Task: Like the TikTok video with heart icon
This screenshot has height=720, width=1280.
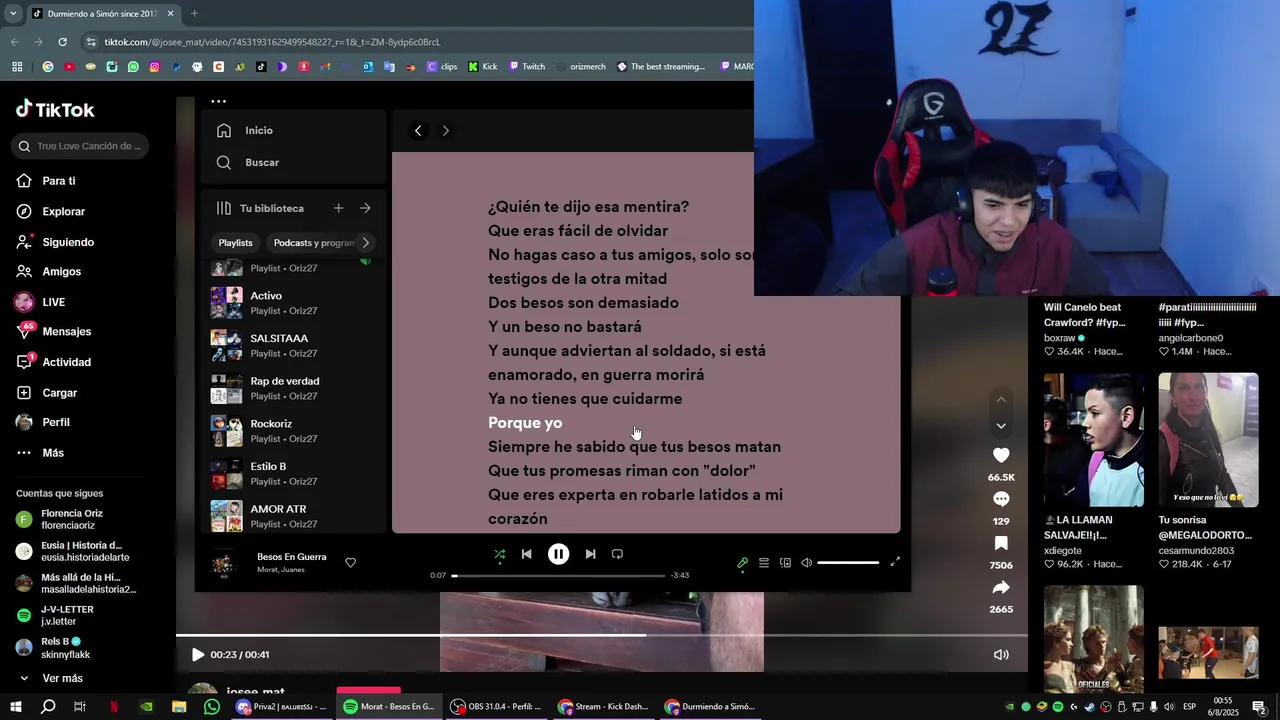Action: pyautogui.click(x=1001, y=455)
